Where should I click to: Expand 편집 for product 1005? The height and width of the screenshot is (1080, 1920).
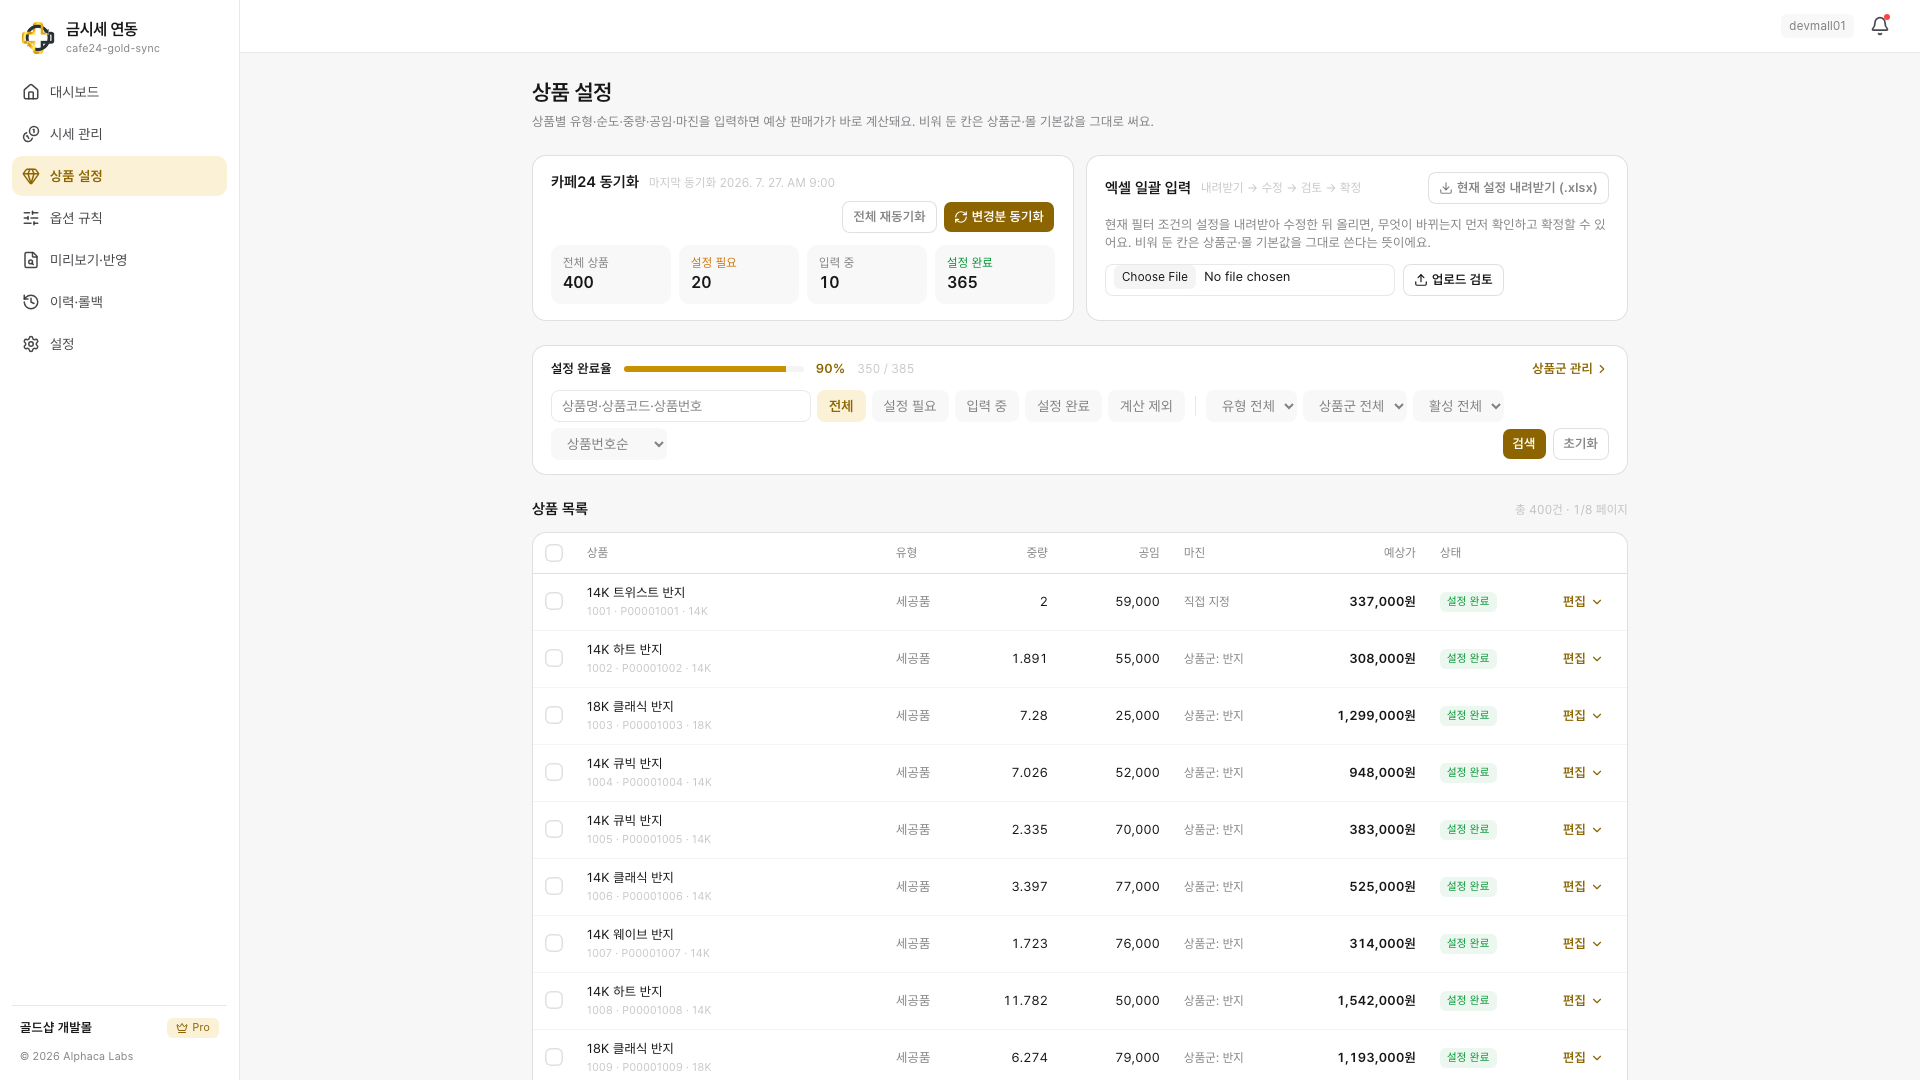[x=1582, y=830]
